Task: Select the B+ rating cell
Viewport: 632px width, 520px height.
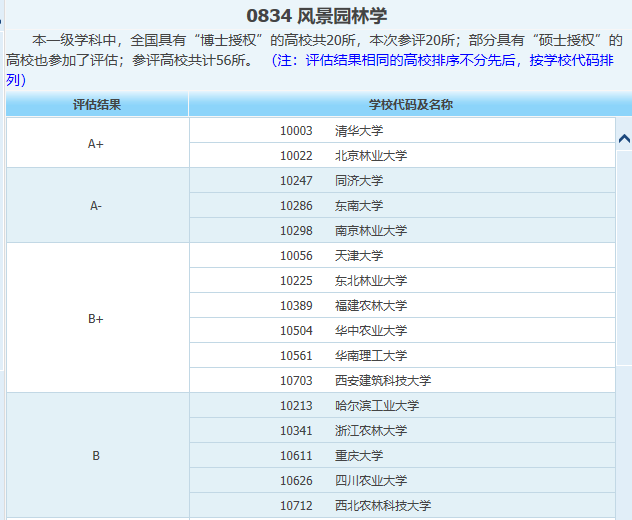Action: click(97, 318)
